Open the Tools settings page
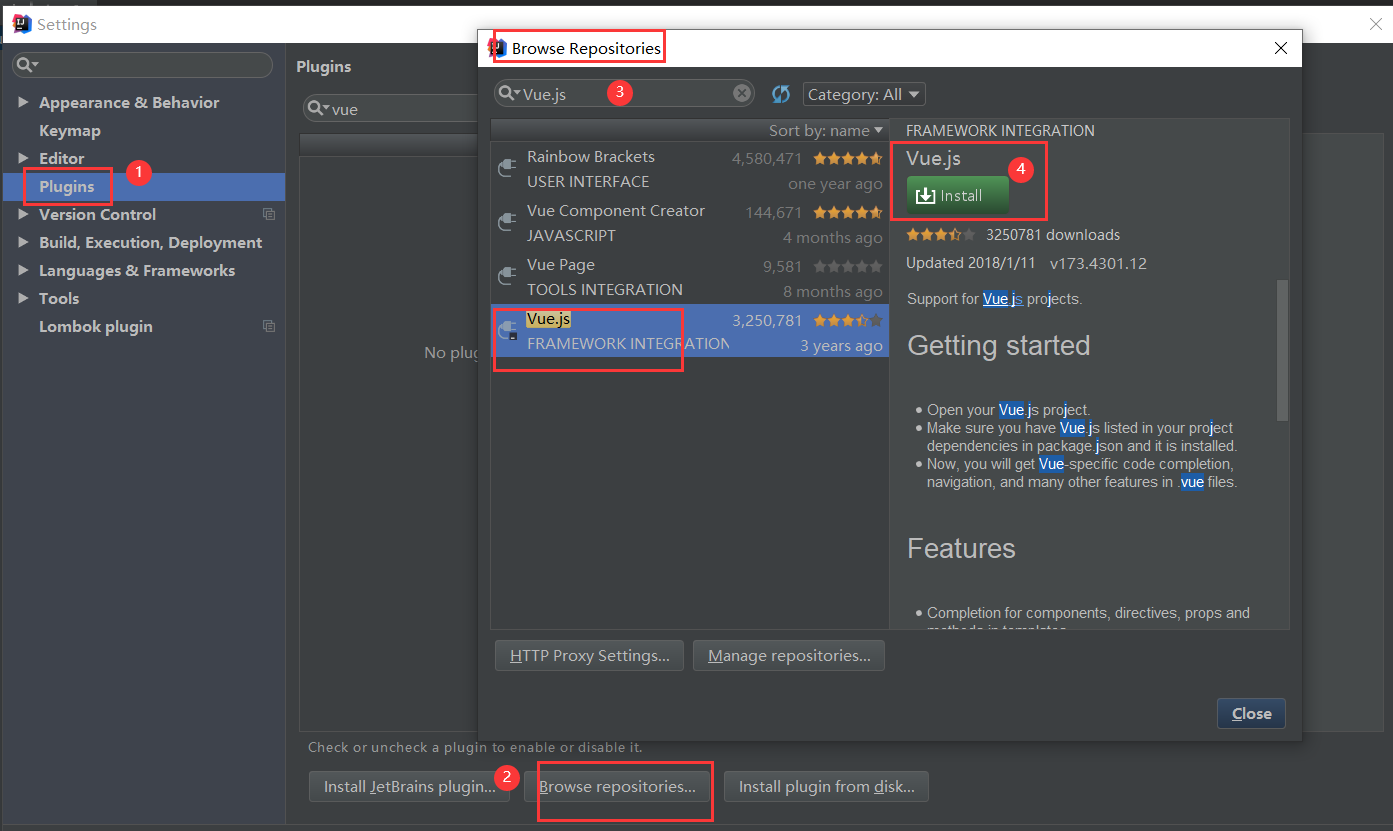1393x831 pixels. coord(59,298)
